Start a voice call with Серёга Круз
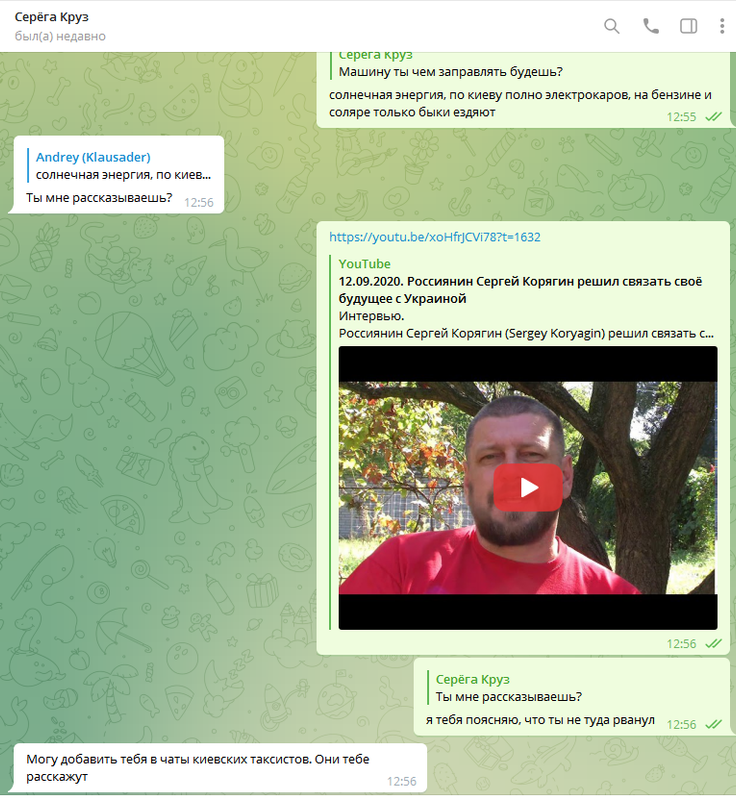The width and height of the screenshot is (736, 800). [x=650, y=26]
